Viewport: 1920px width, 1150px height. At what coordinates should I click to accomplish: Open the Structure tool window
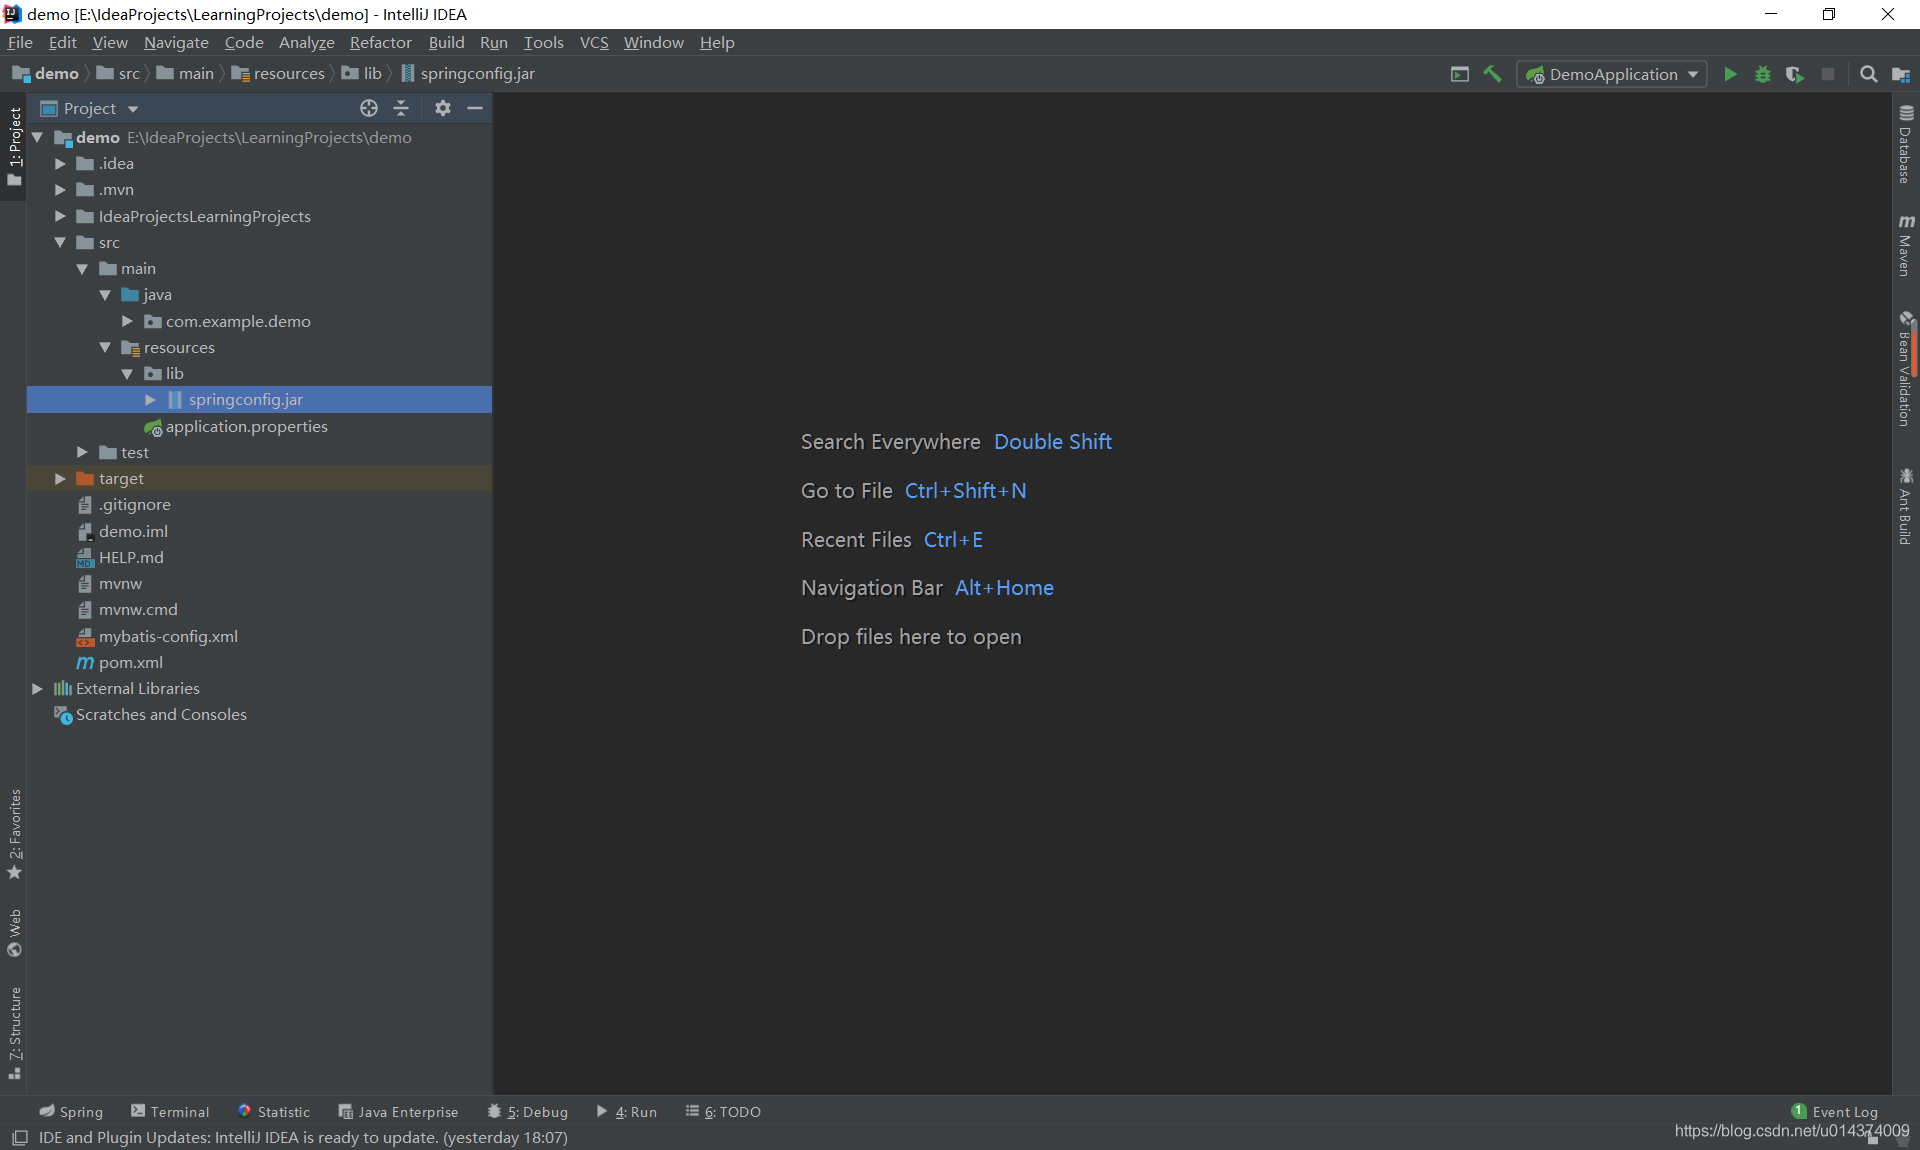click(x=14, y=1032)
